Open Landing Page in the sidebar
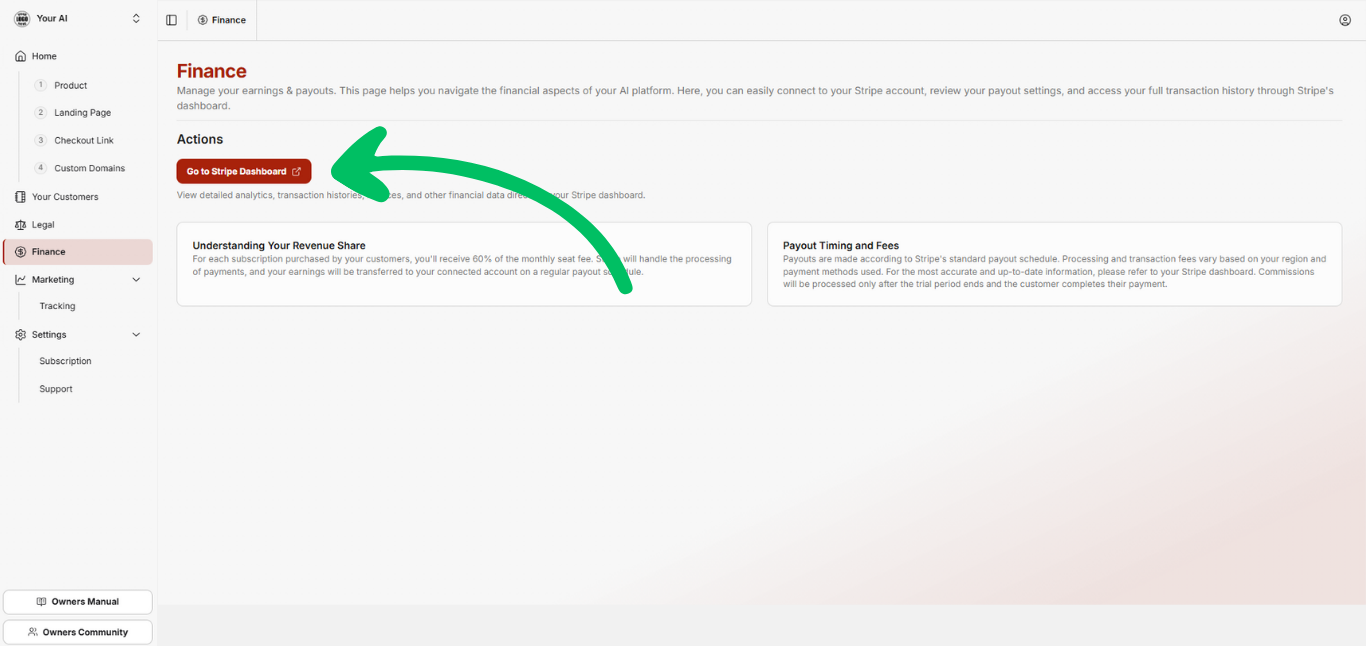The height and width of the screenshot is (646, 1366). tap(83, 113)
